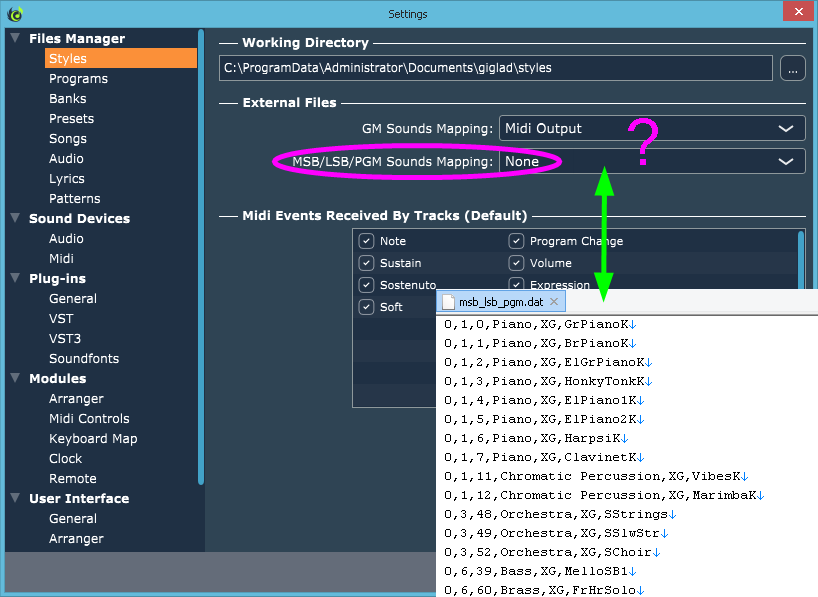The height and width of the screenshot is (597, 818).
Task: Open Midi under Sound Devices
Action: pos(62,258)
